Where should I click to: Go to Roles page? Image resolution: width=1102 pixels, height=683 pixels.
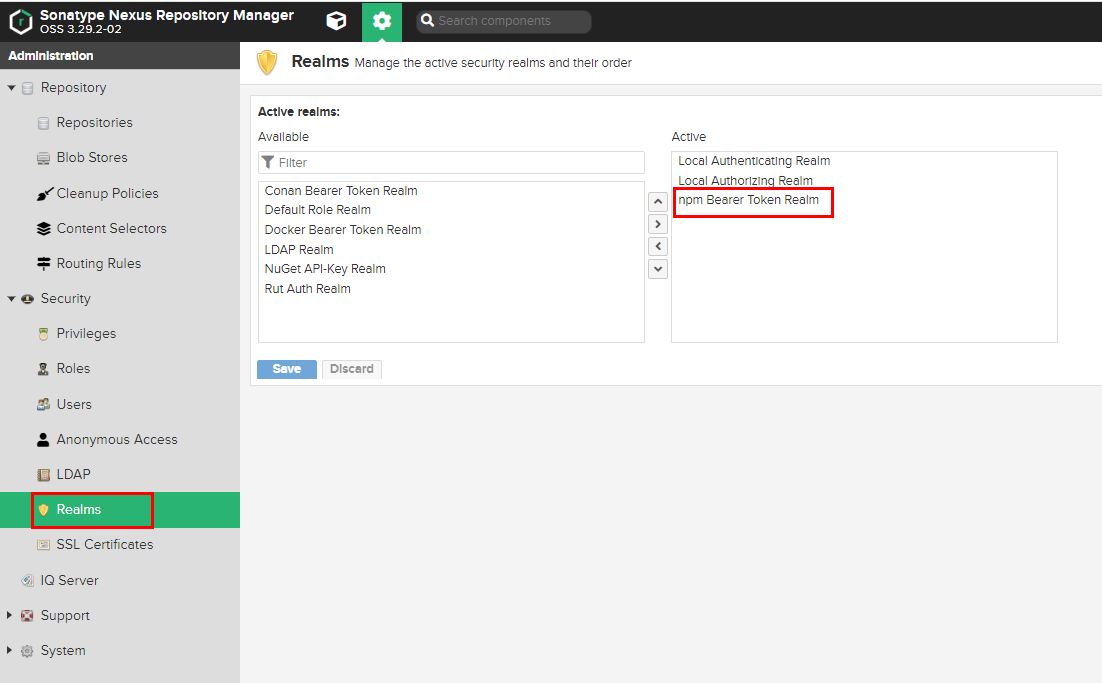(x=73, y=368)
